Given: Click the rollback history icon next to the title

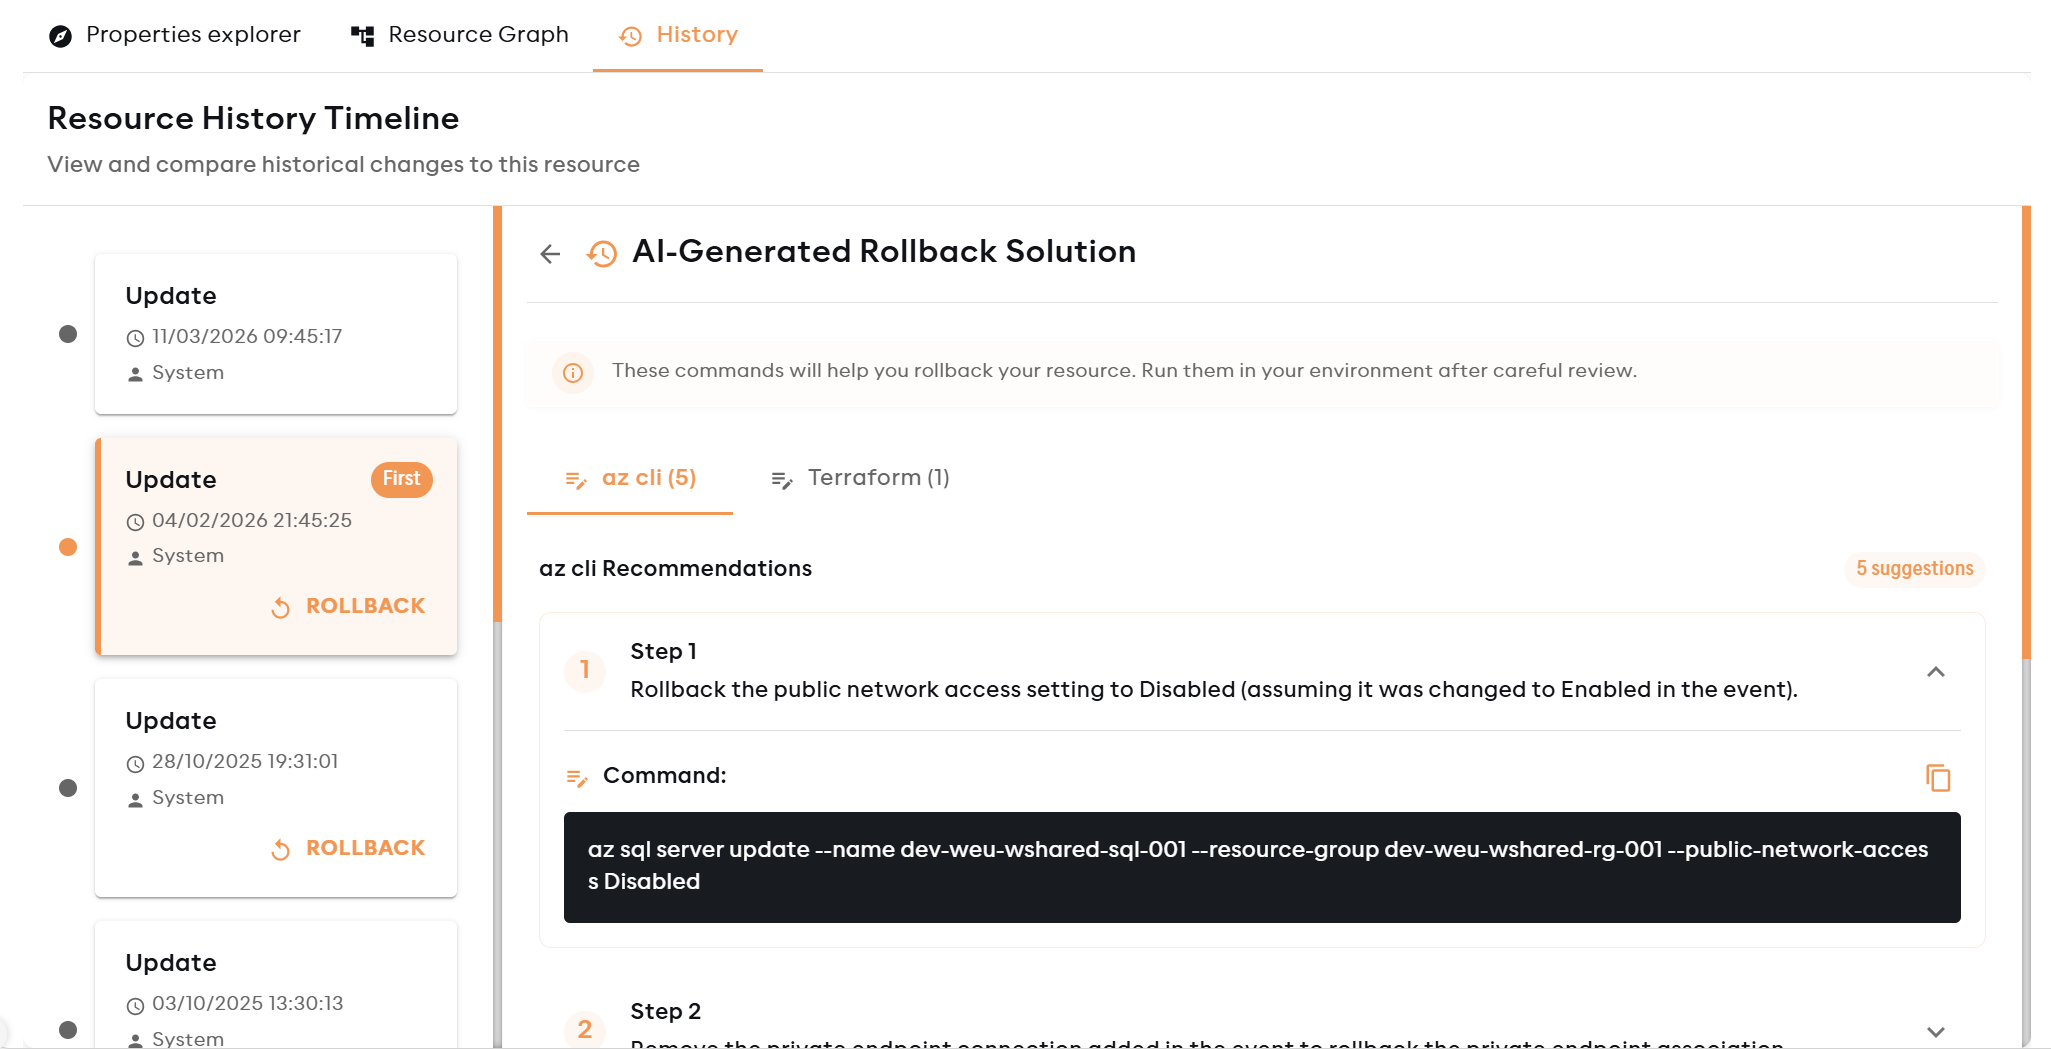Looking at the screenshot, I should point(601,255).
